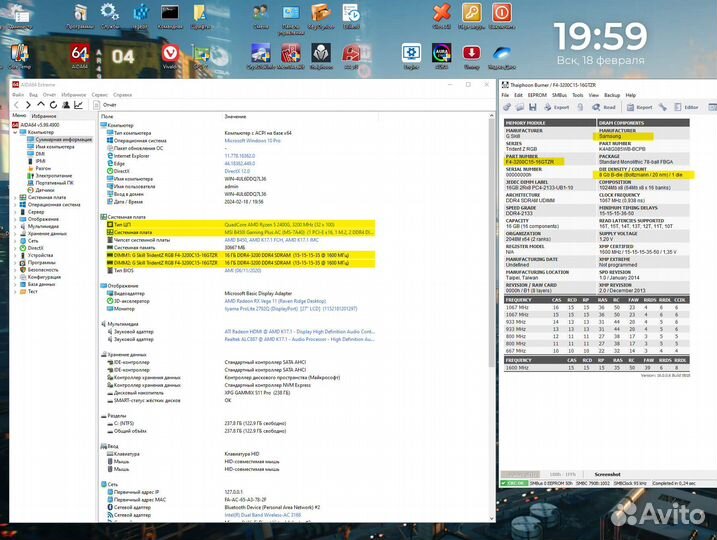Open the AIDA64 graph icon in toolbar

point(79,105)
